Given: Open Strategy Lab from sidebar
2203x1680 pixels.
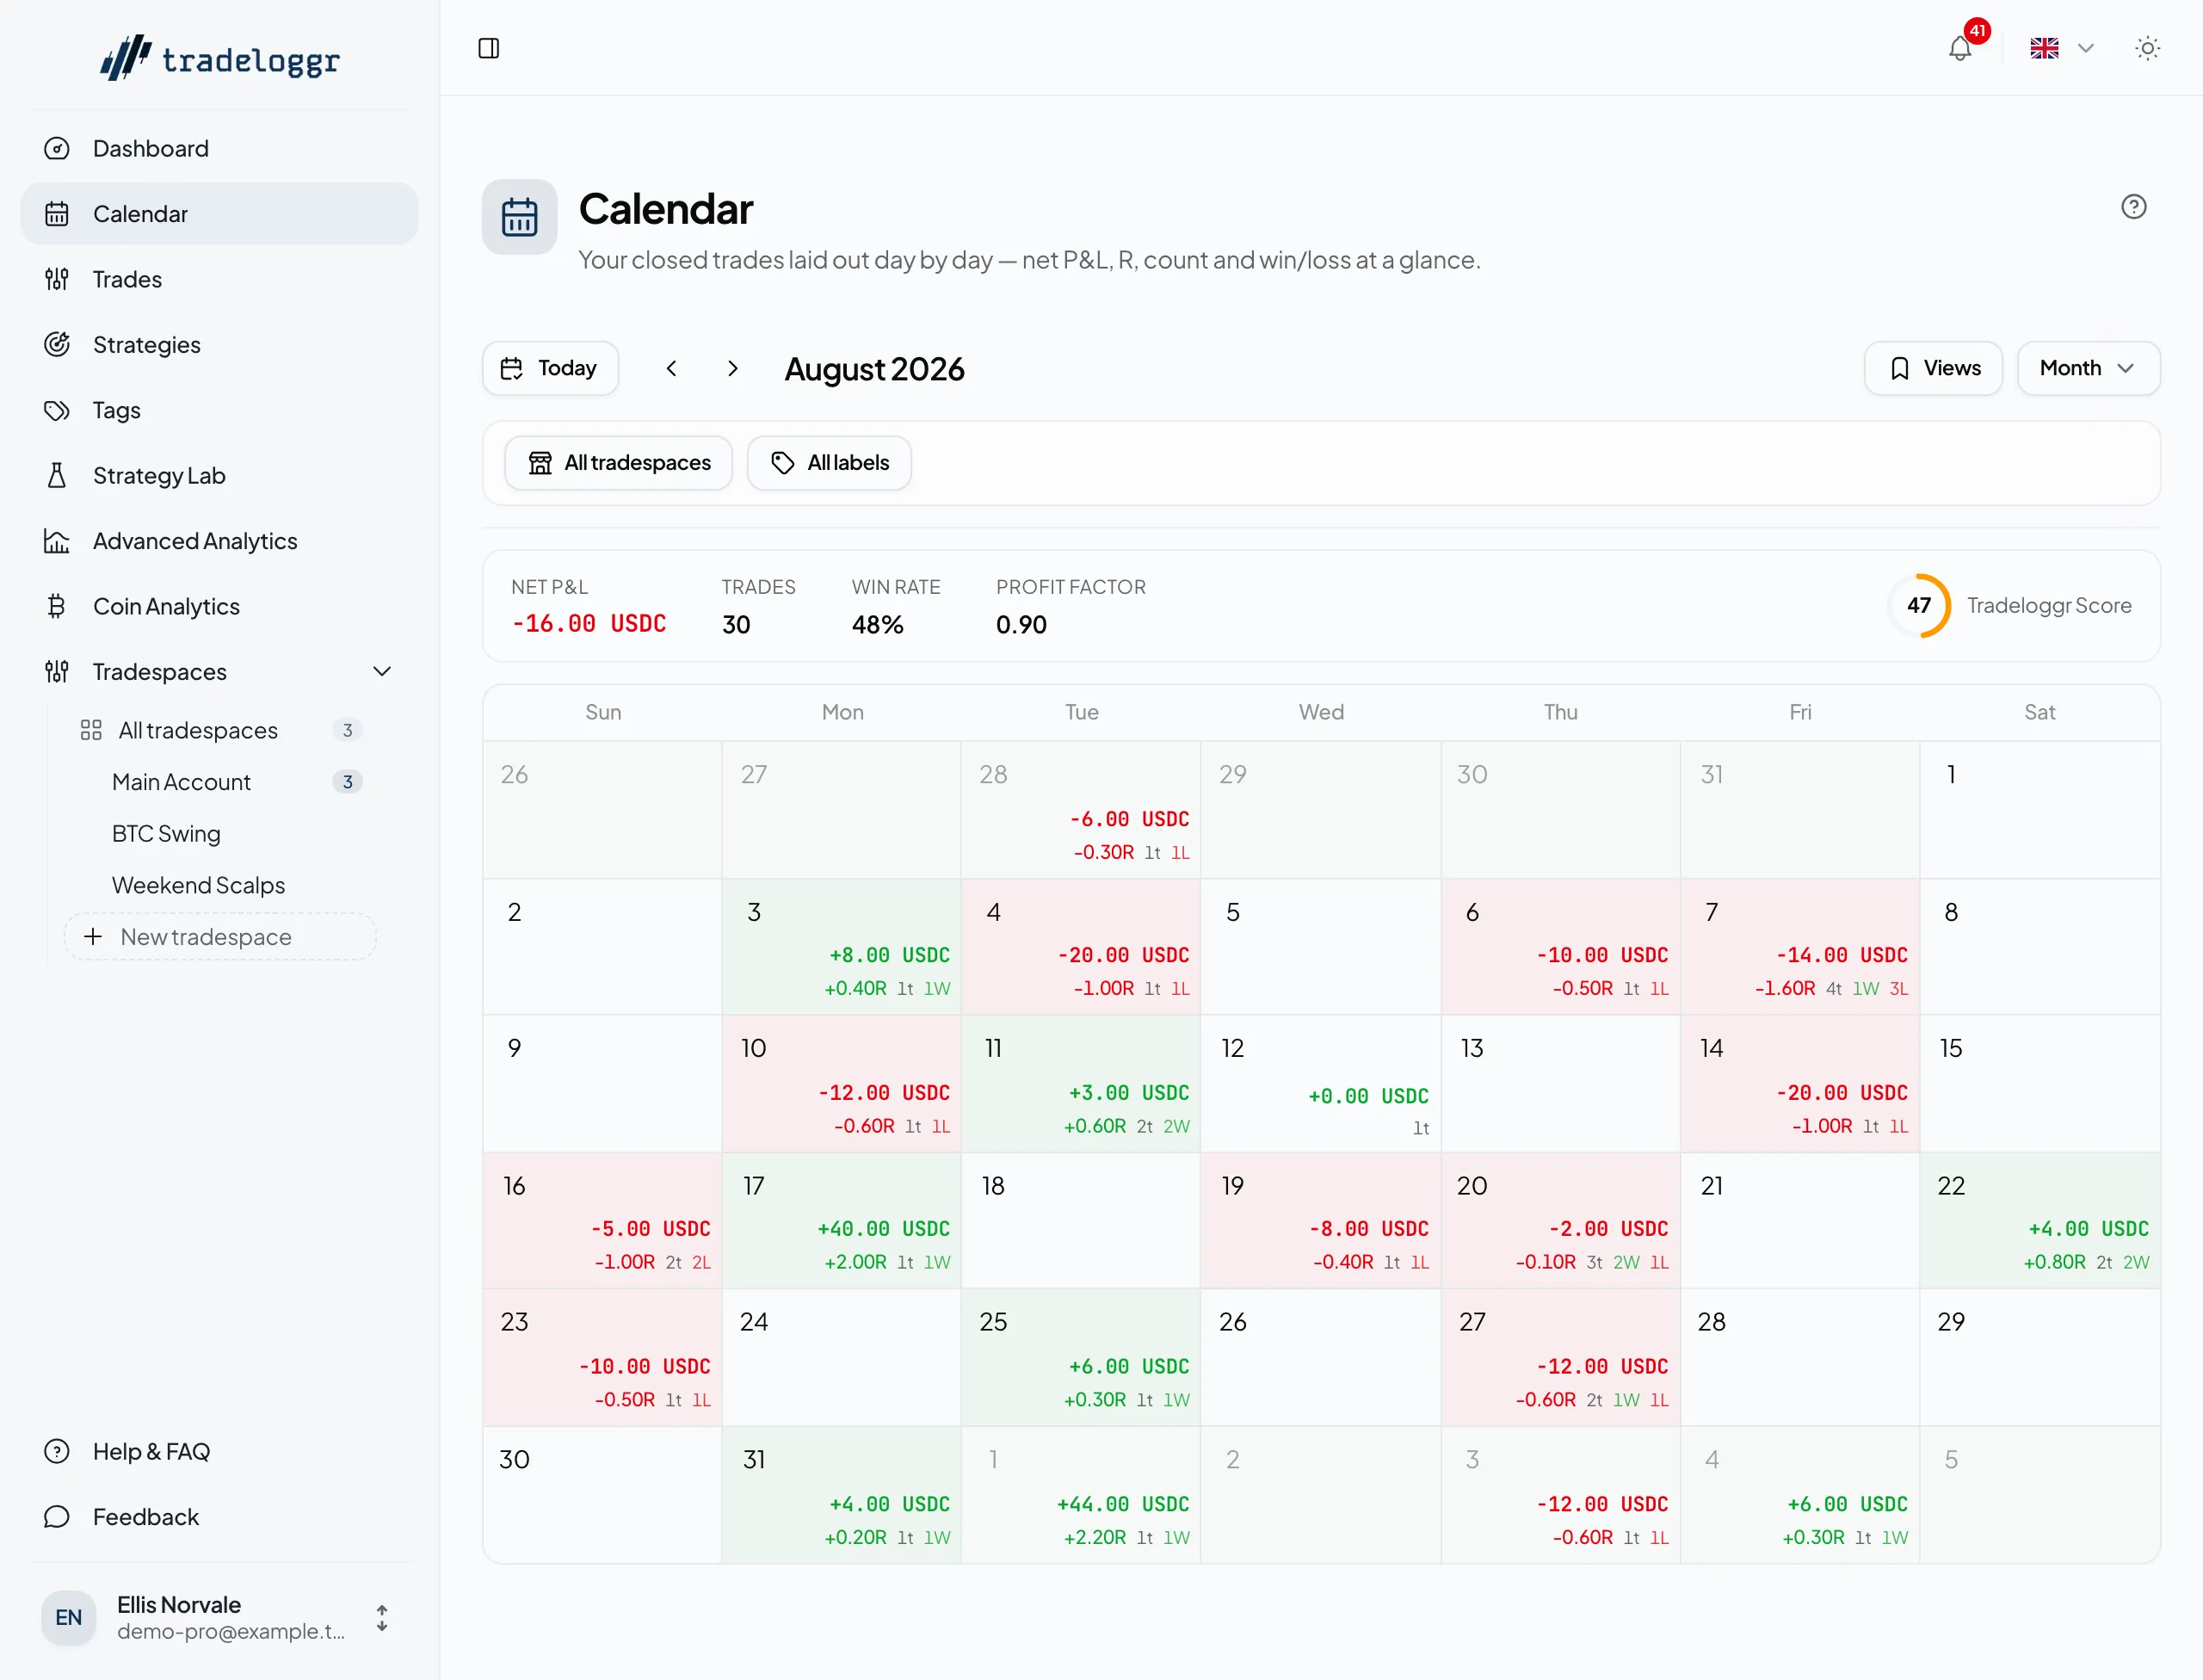Looking at the screenshot, I should pos(219,476).
